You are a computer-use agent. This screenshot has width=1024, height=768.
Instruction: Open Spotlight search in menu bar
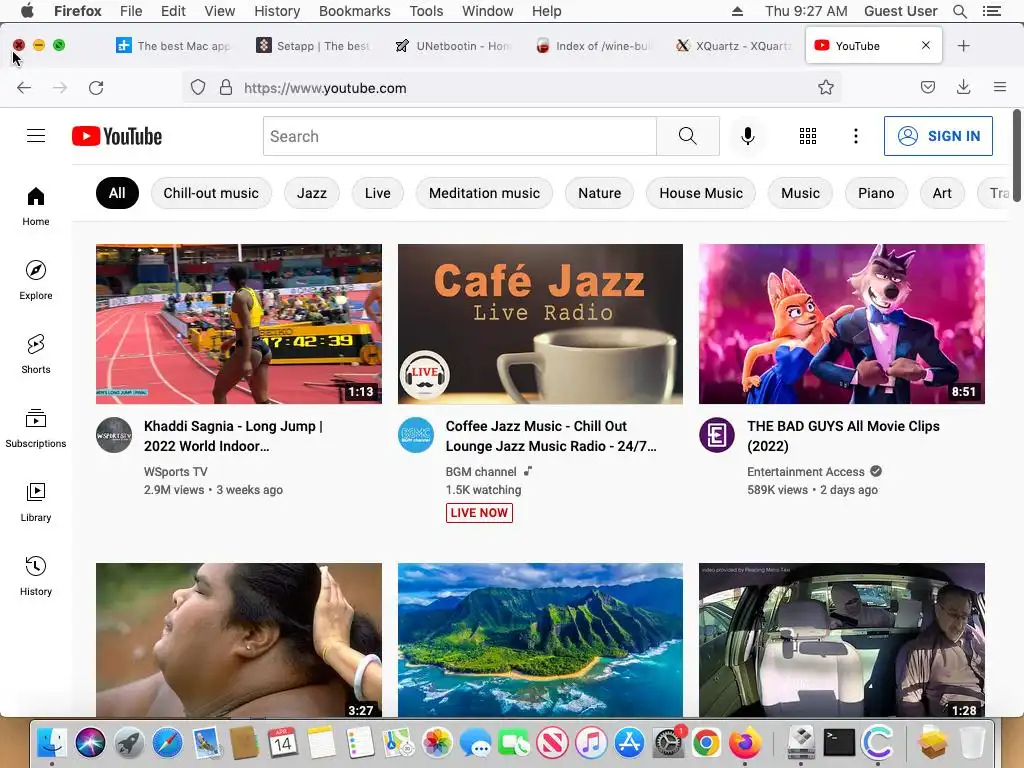pyautogui.click(x=959, y=11)
